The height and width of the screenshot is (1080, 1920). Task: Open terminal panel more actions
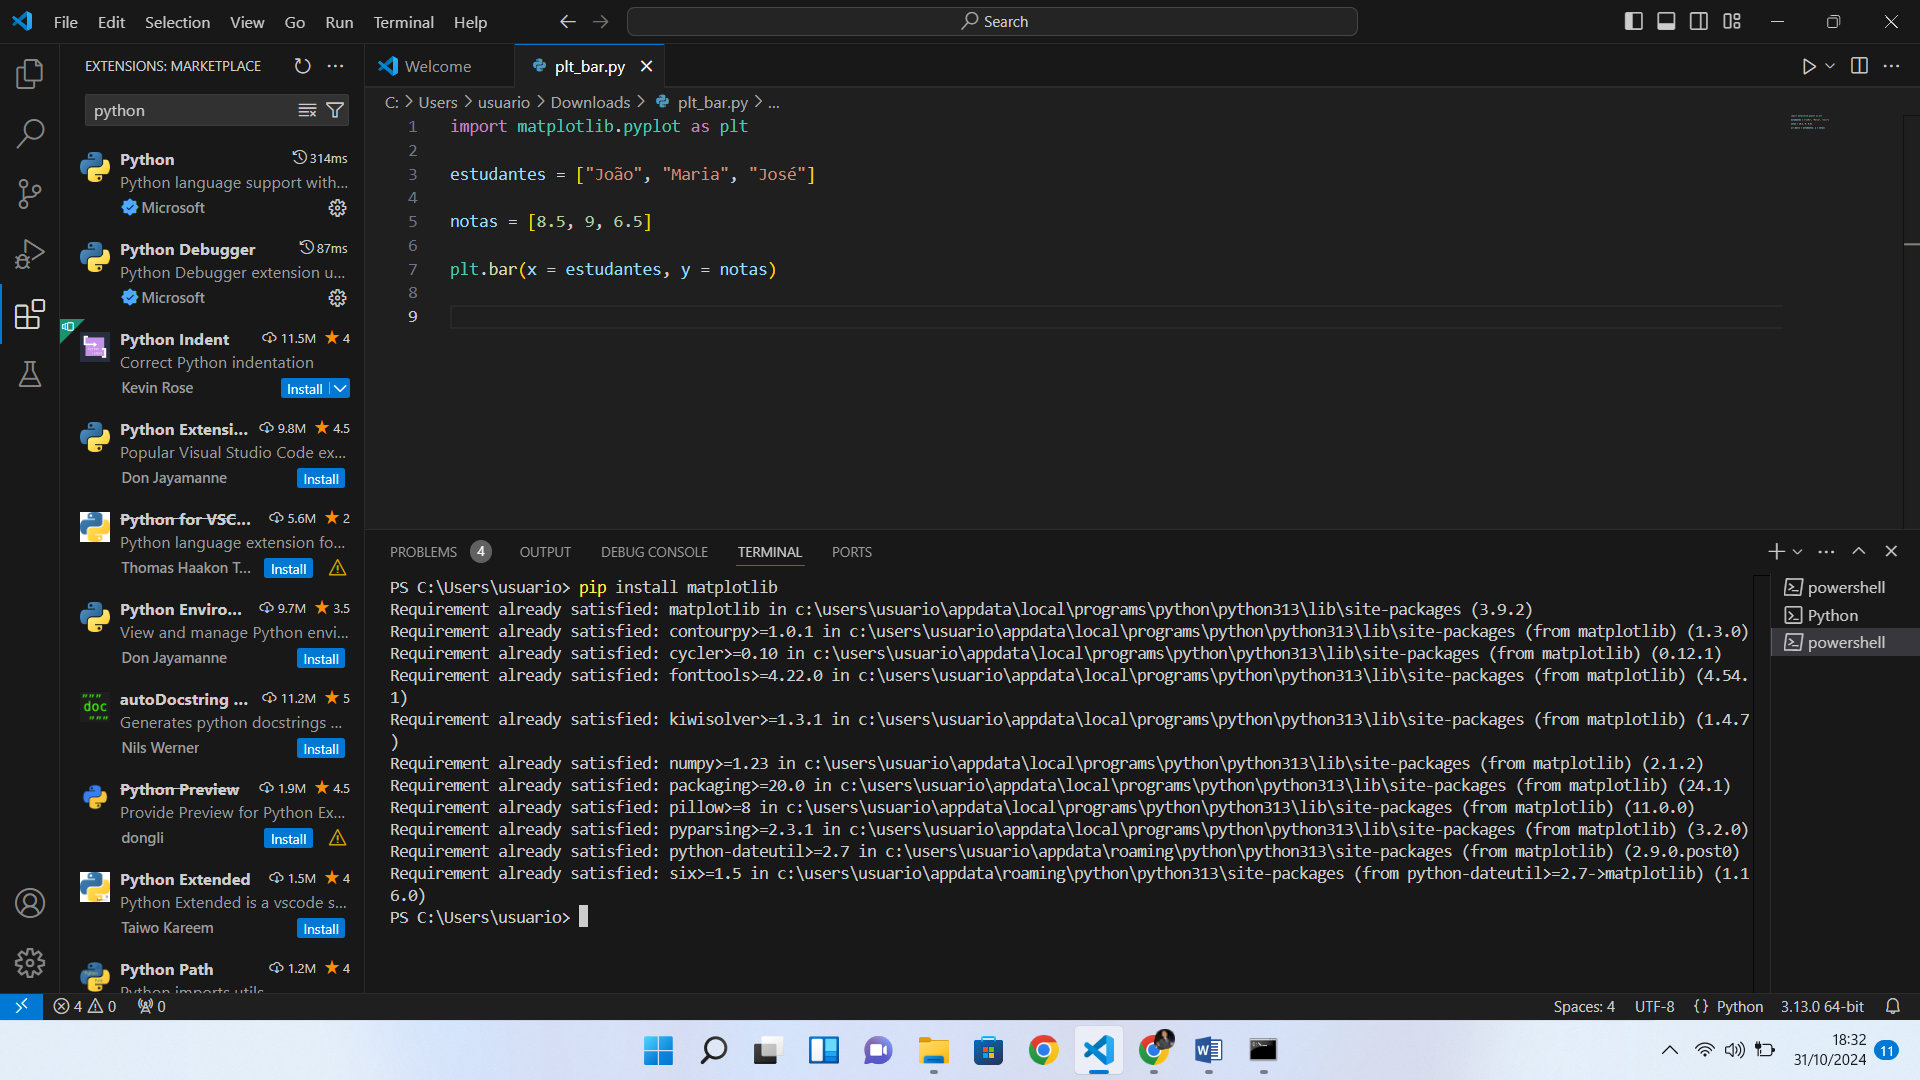click(1826, 551)
